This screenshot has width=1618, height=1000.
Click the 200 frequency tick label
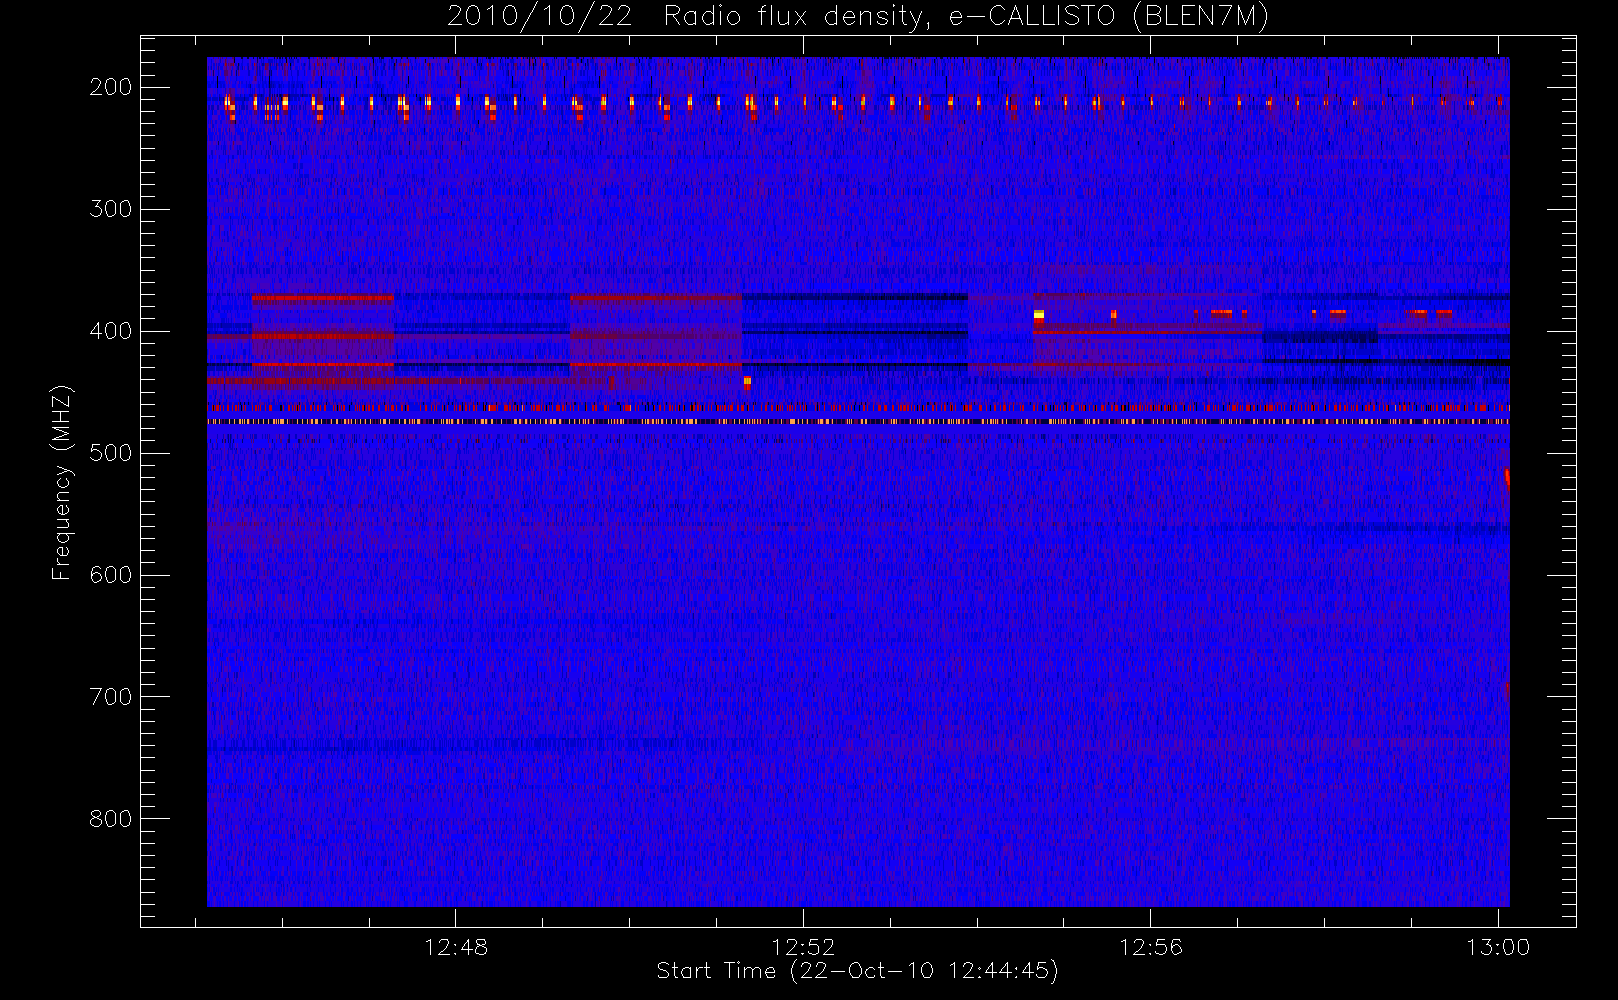coord(111,87)
